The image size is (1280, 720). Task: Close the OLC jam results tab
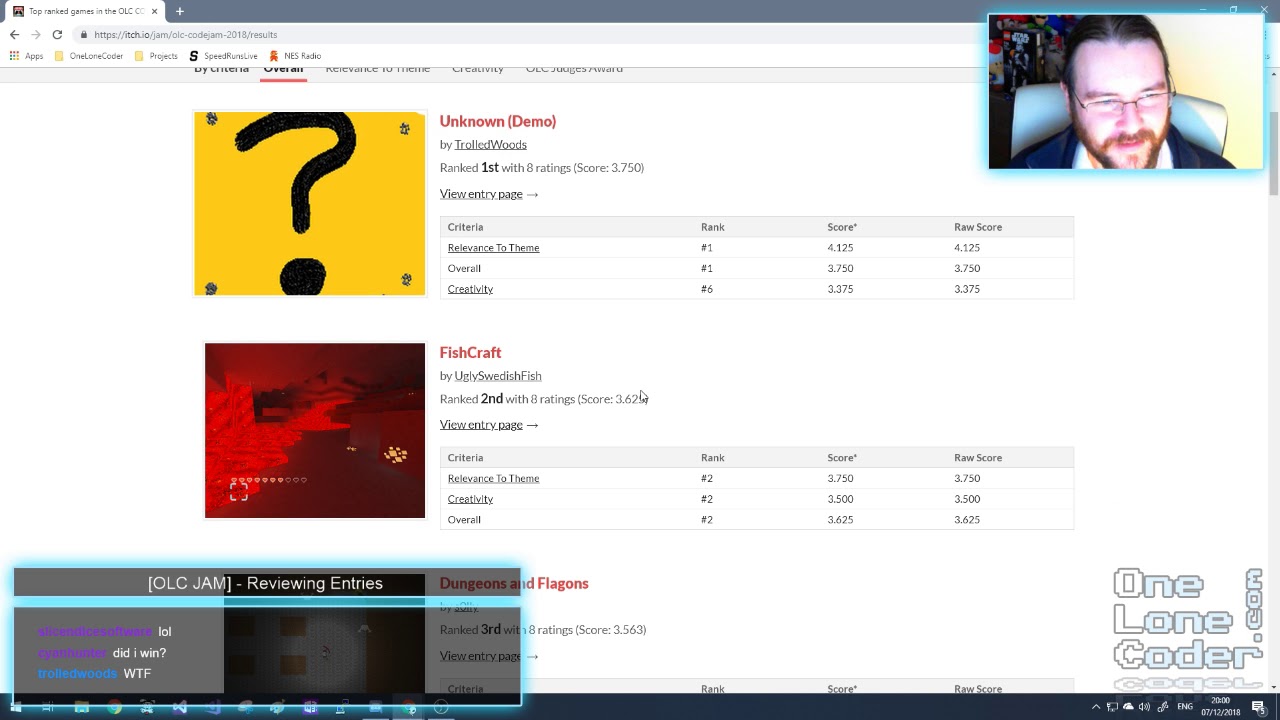(154, 11)
